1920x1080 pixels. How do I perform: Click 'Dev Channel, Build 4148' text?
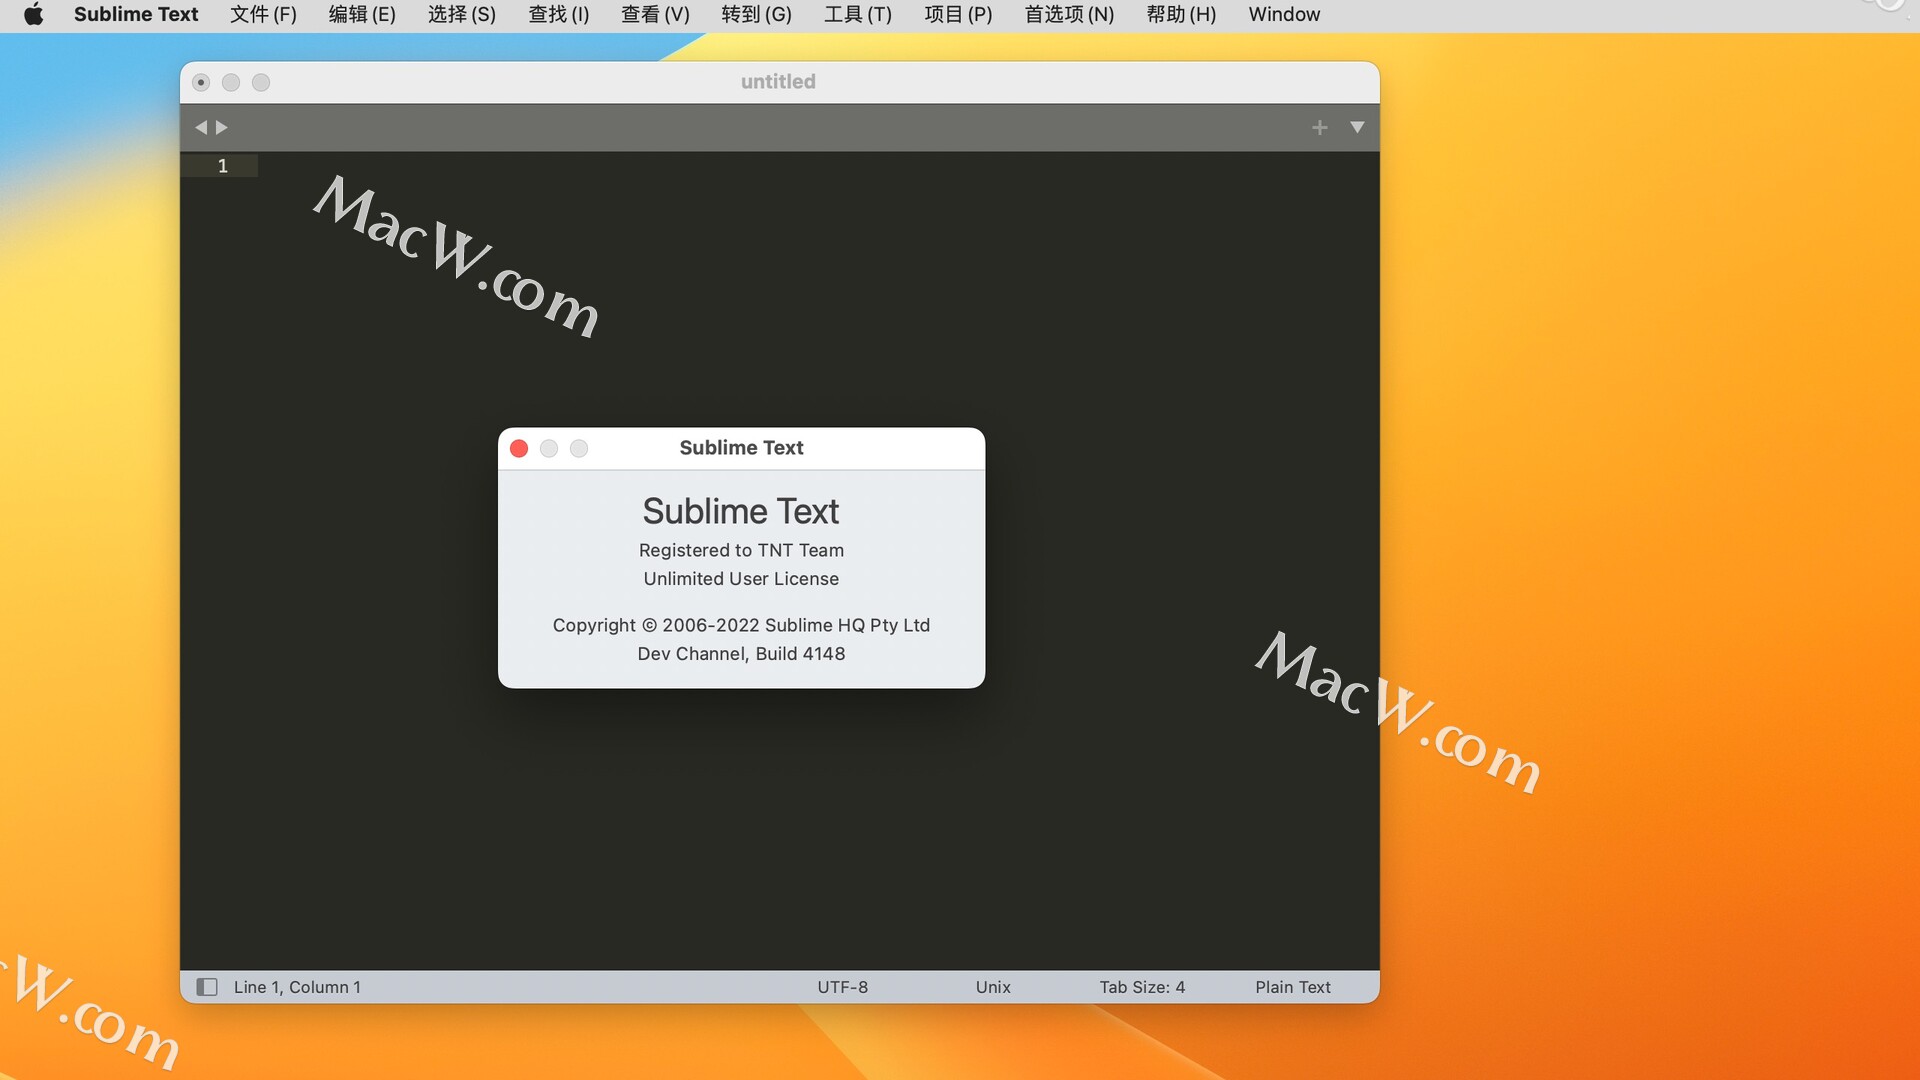[741, 654]
